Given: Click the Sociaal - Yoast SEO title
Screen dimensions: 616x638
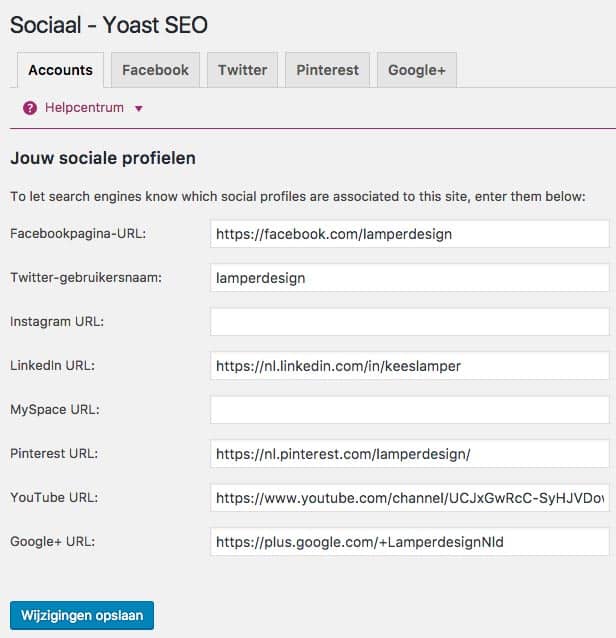Looking at the screenshot, I should tap(109, 25).
